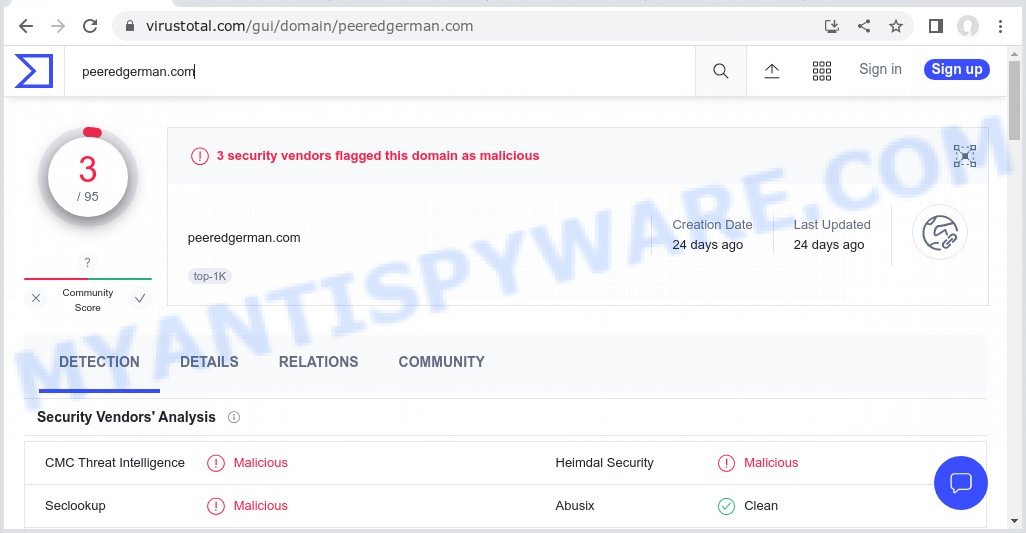Click the Last Updated 24 days ago
Screen dimensions: 1026x533
tap(832, 235)
